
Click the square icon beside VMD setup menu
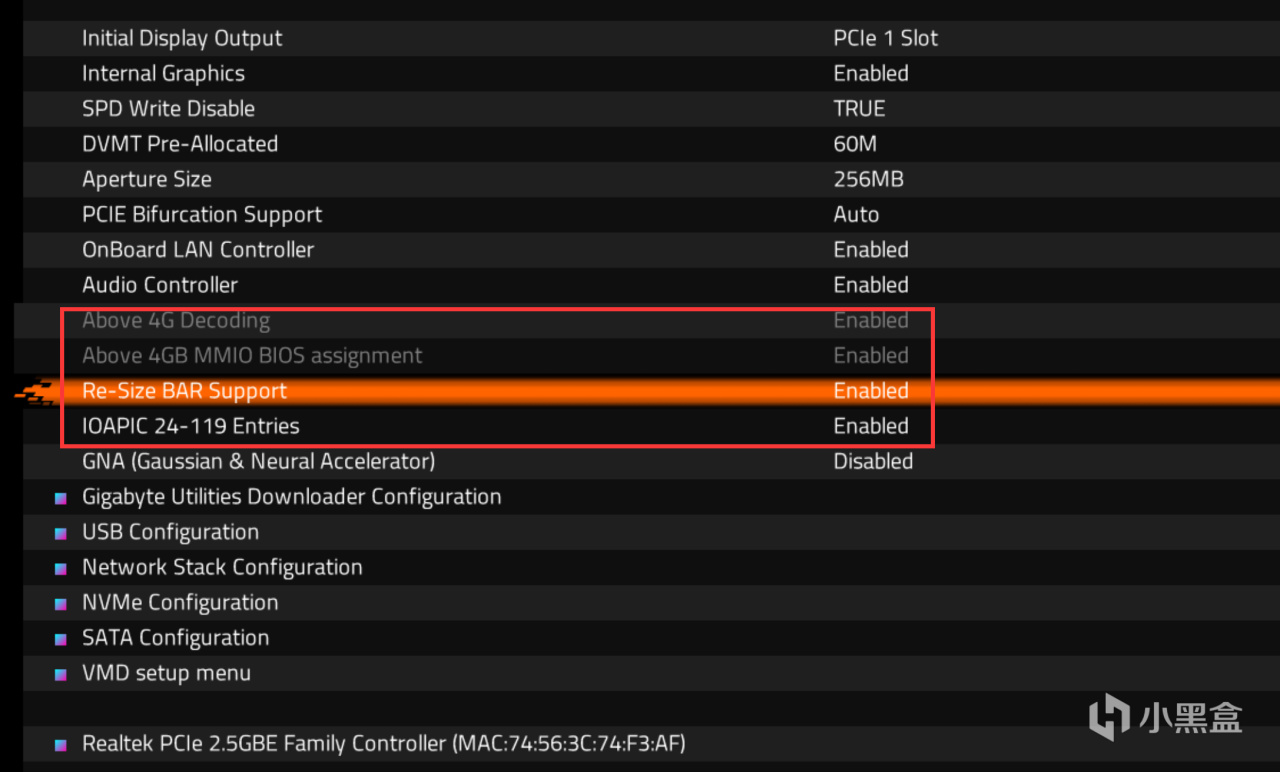[61, 674]
